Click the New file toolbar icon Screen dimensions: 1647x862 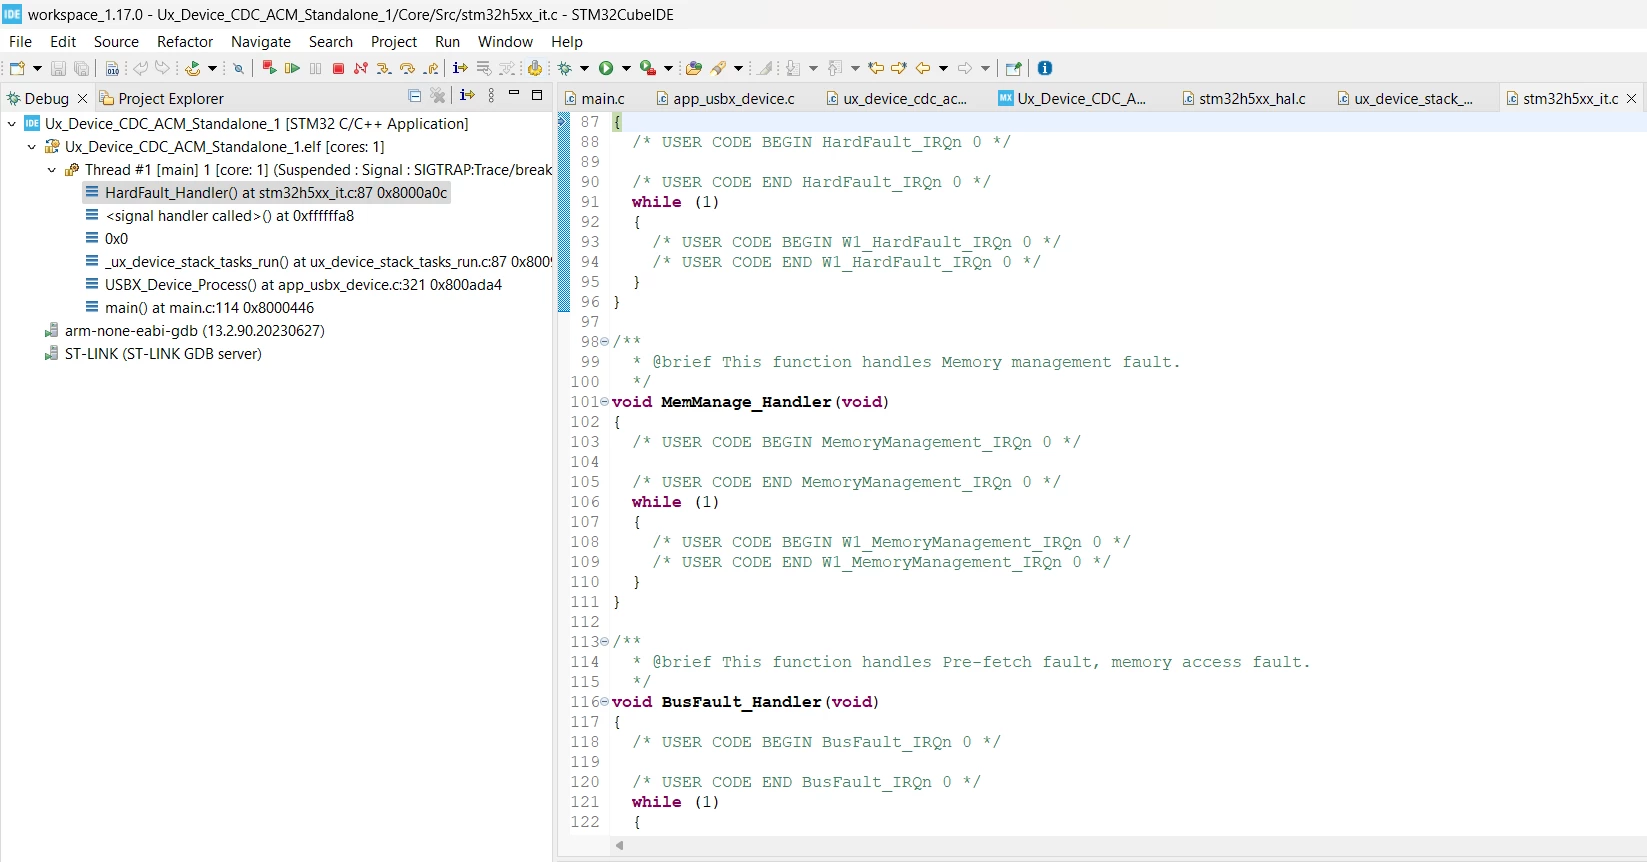click(x=17, y=68)
